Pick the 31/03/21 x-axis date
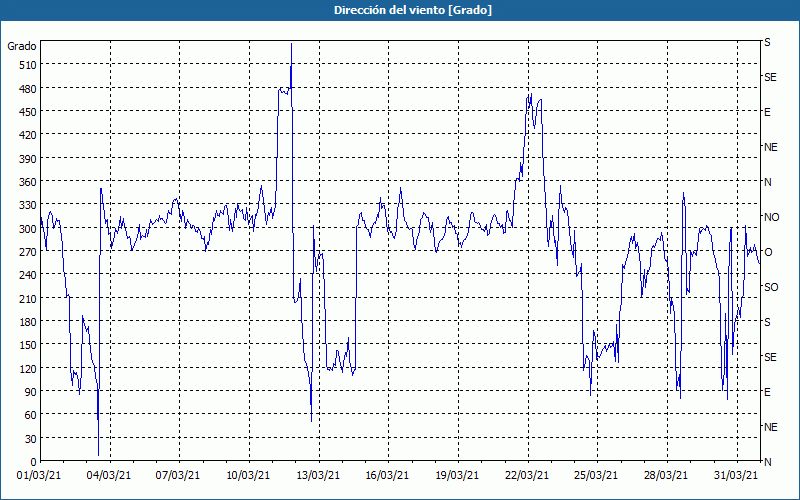The image size is (800, 500). [x=736, y=476]
